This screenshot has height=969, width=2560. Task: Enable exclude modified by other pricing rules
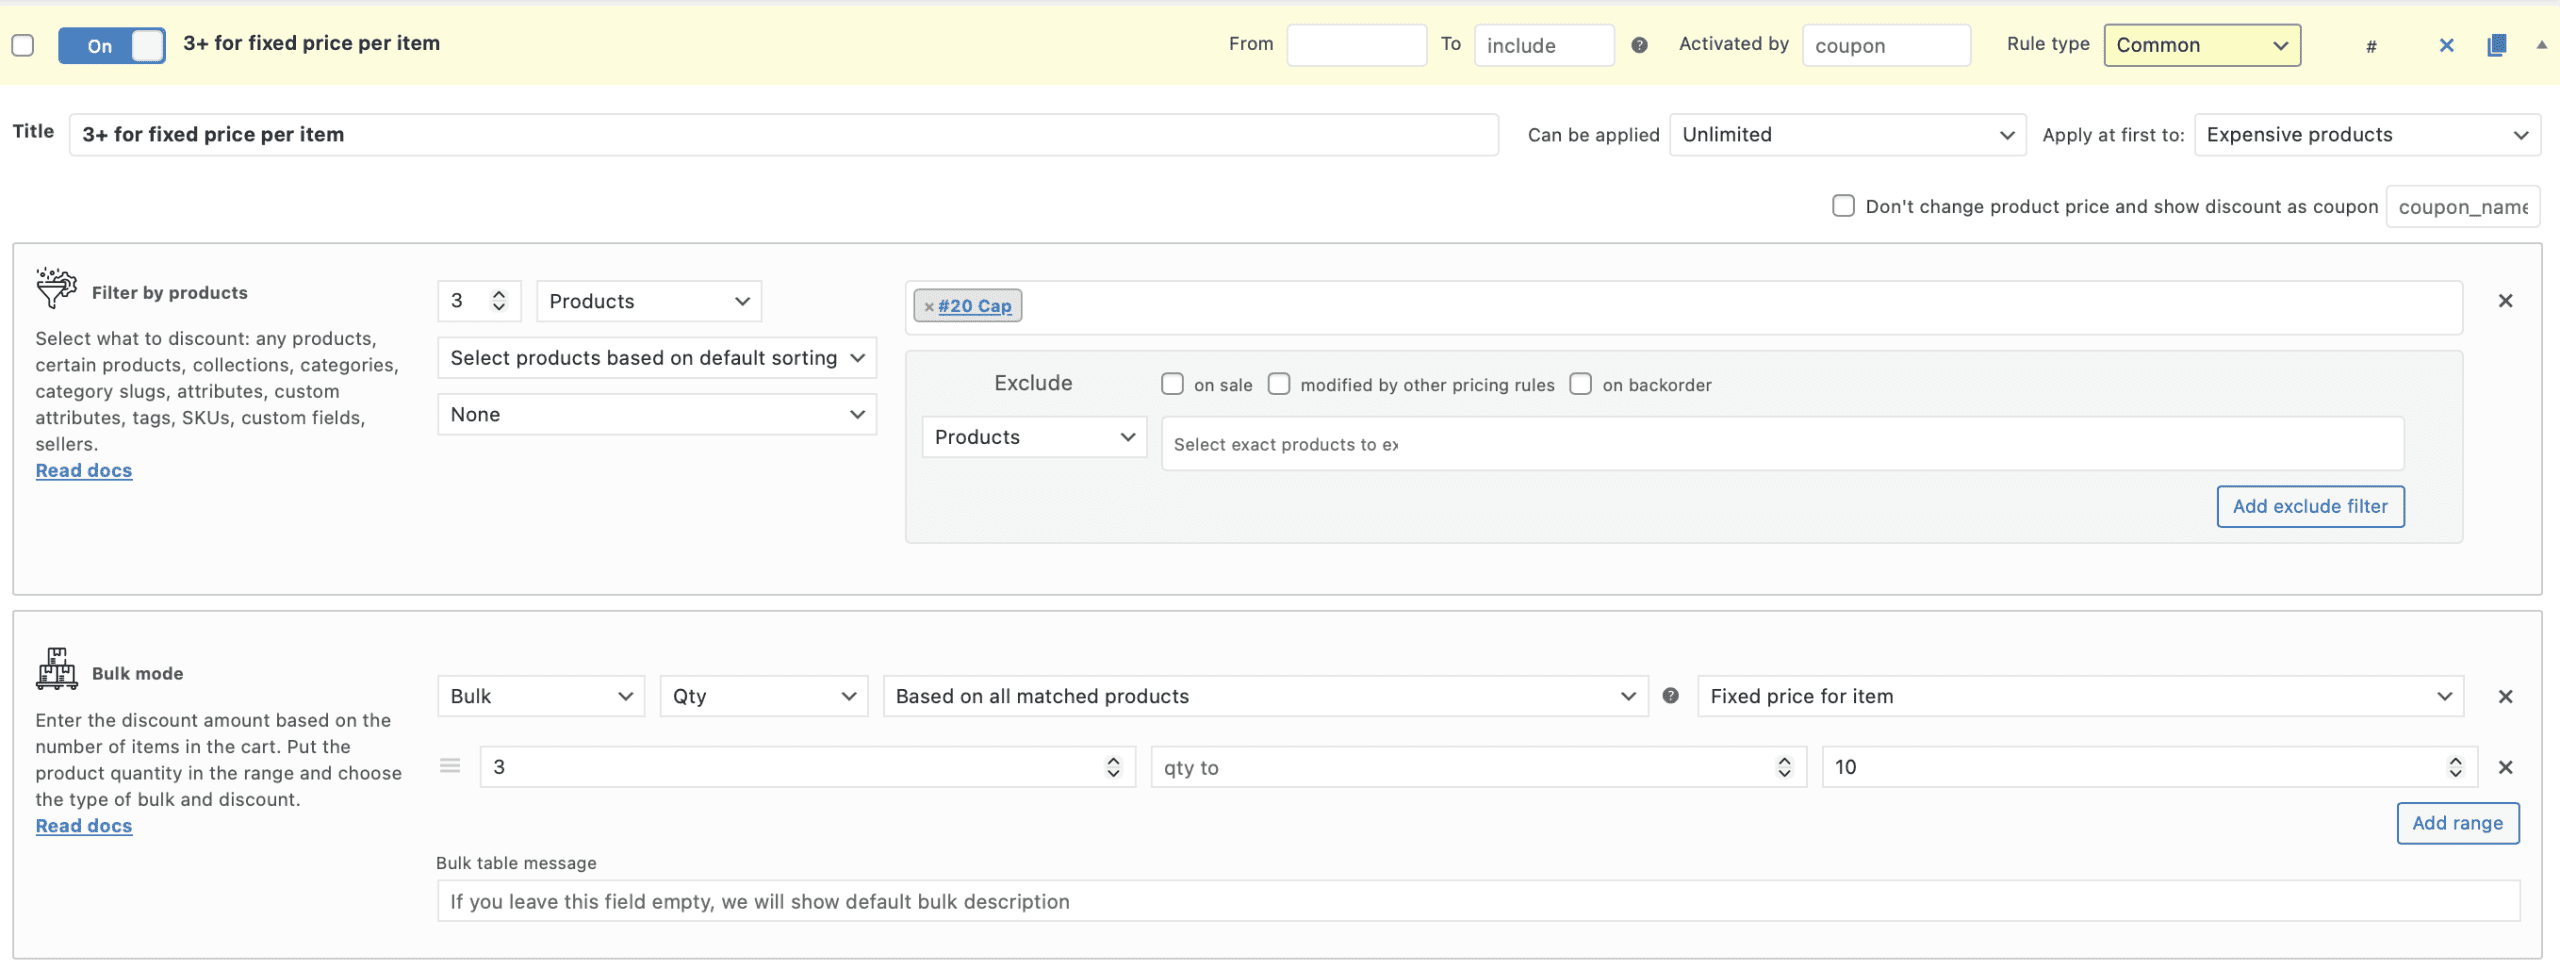pos(1279,384)
